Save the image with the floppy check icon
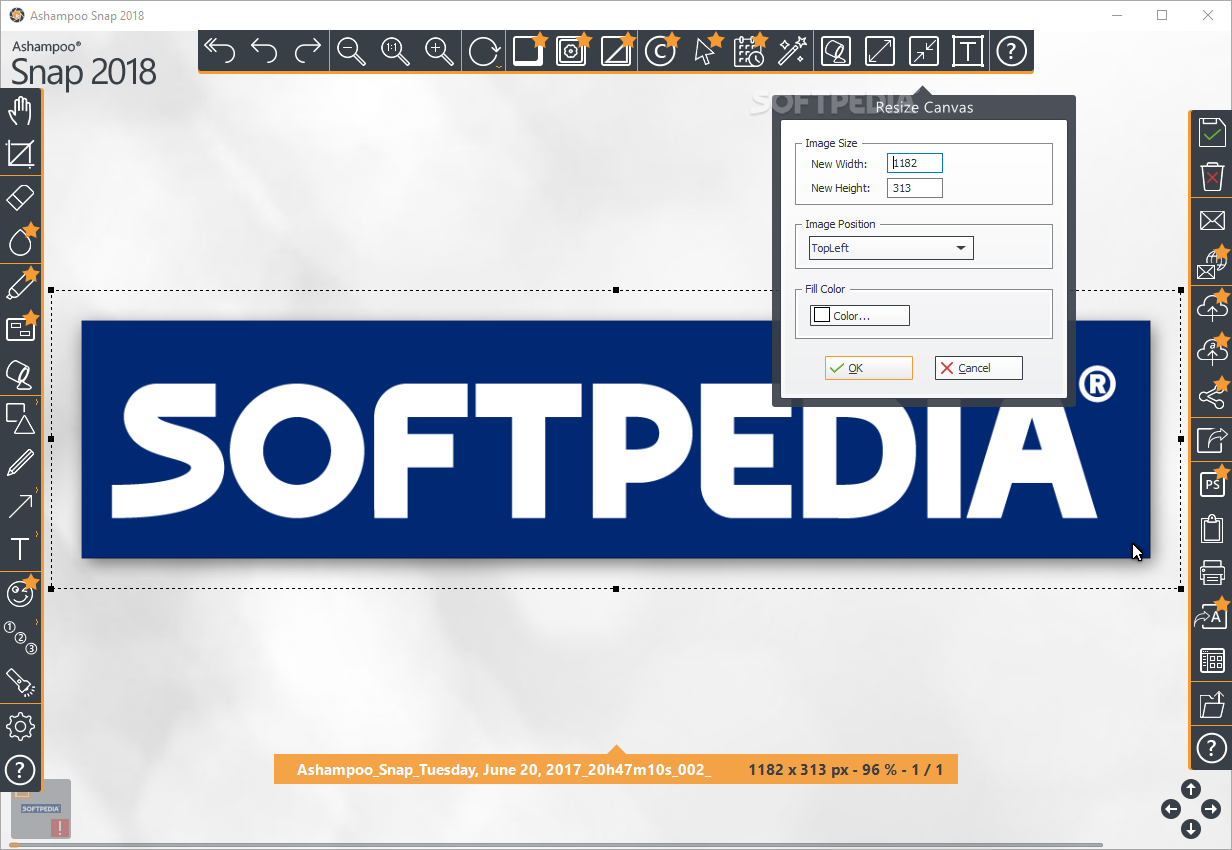The width and height of the screenshot is (1232, 850). click(x=1212, y=132)
